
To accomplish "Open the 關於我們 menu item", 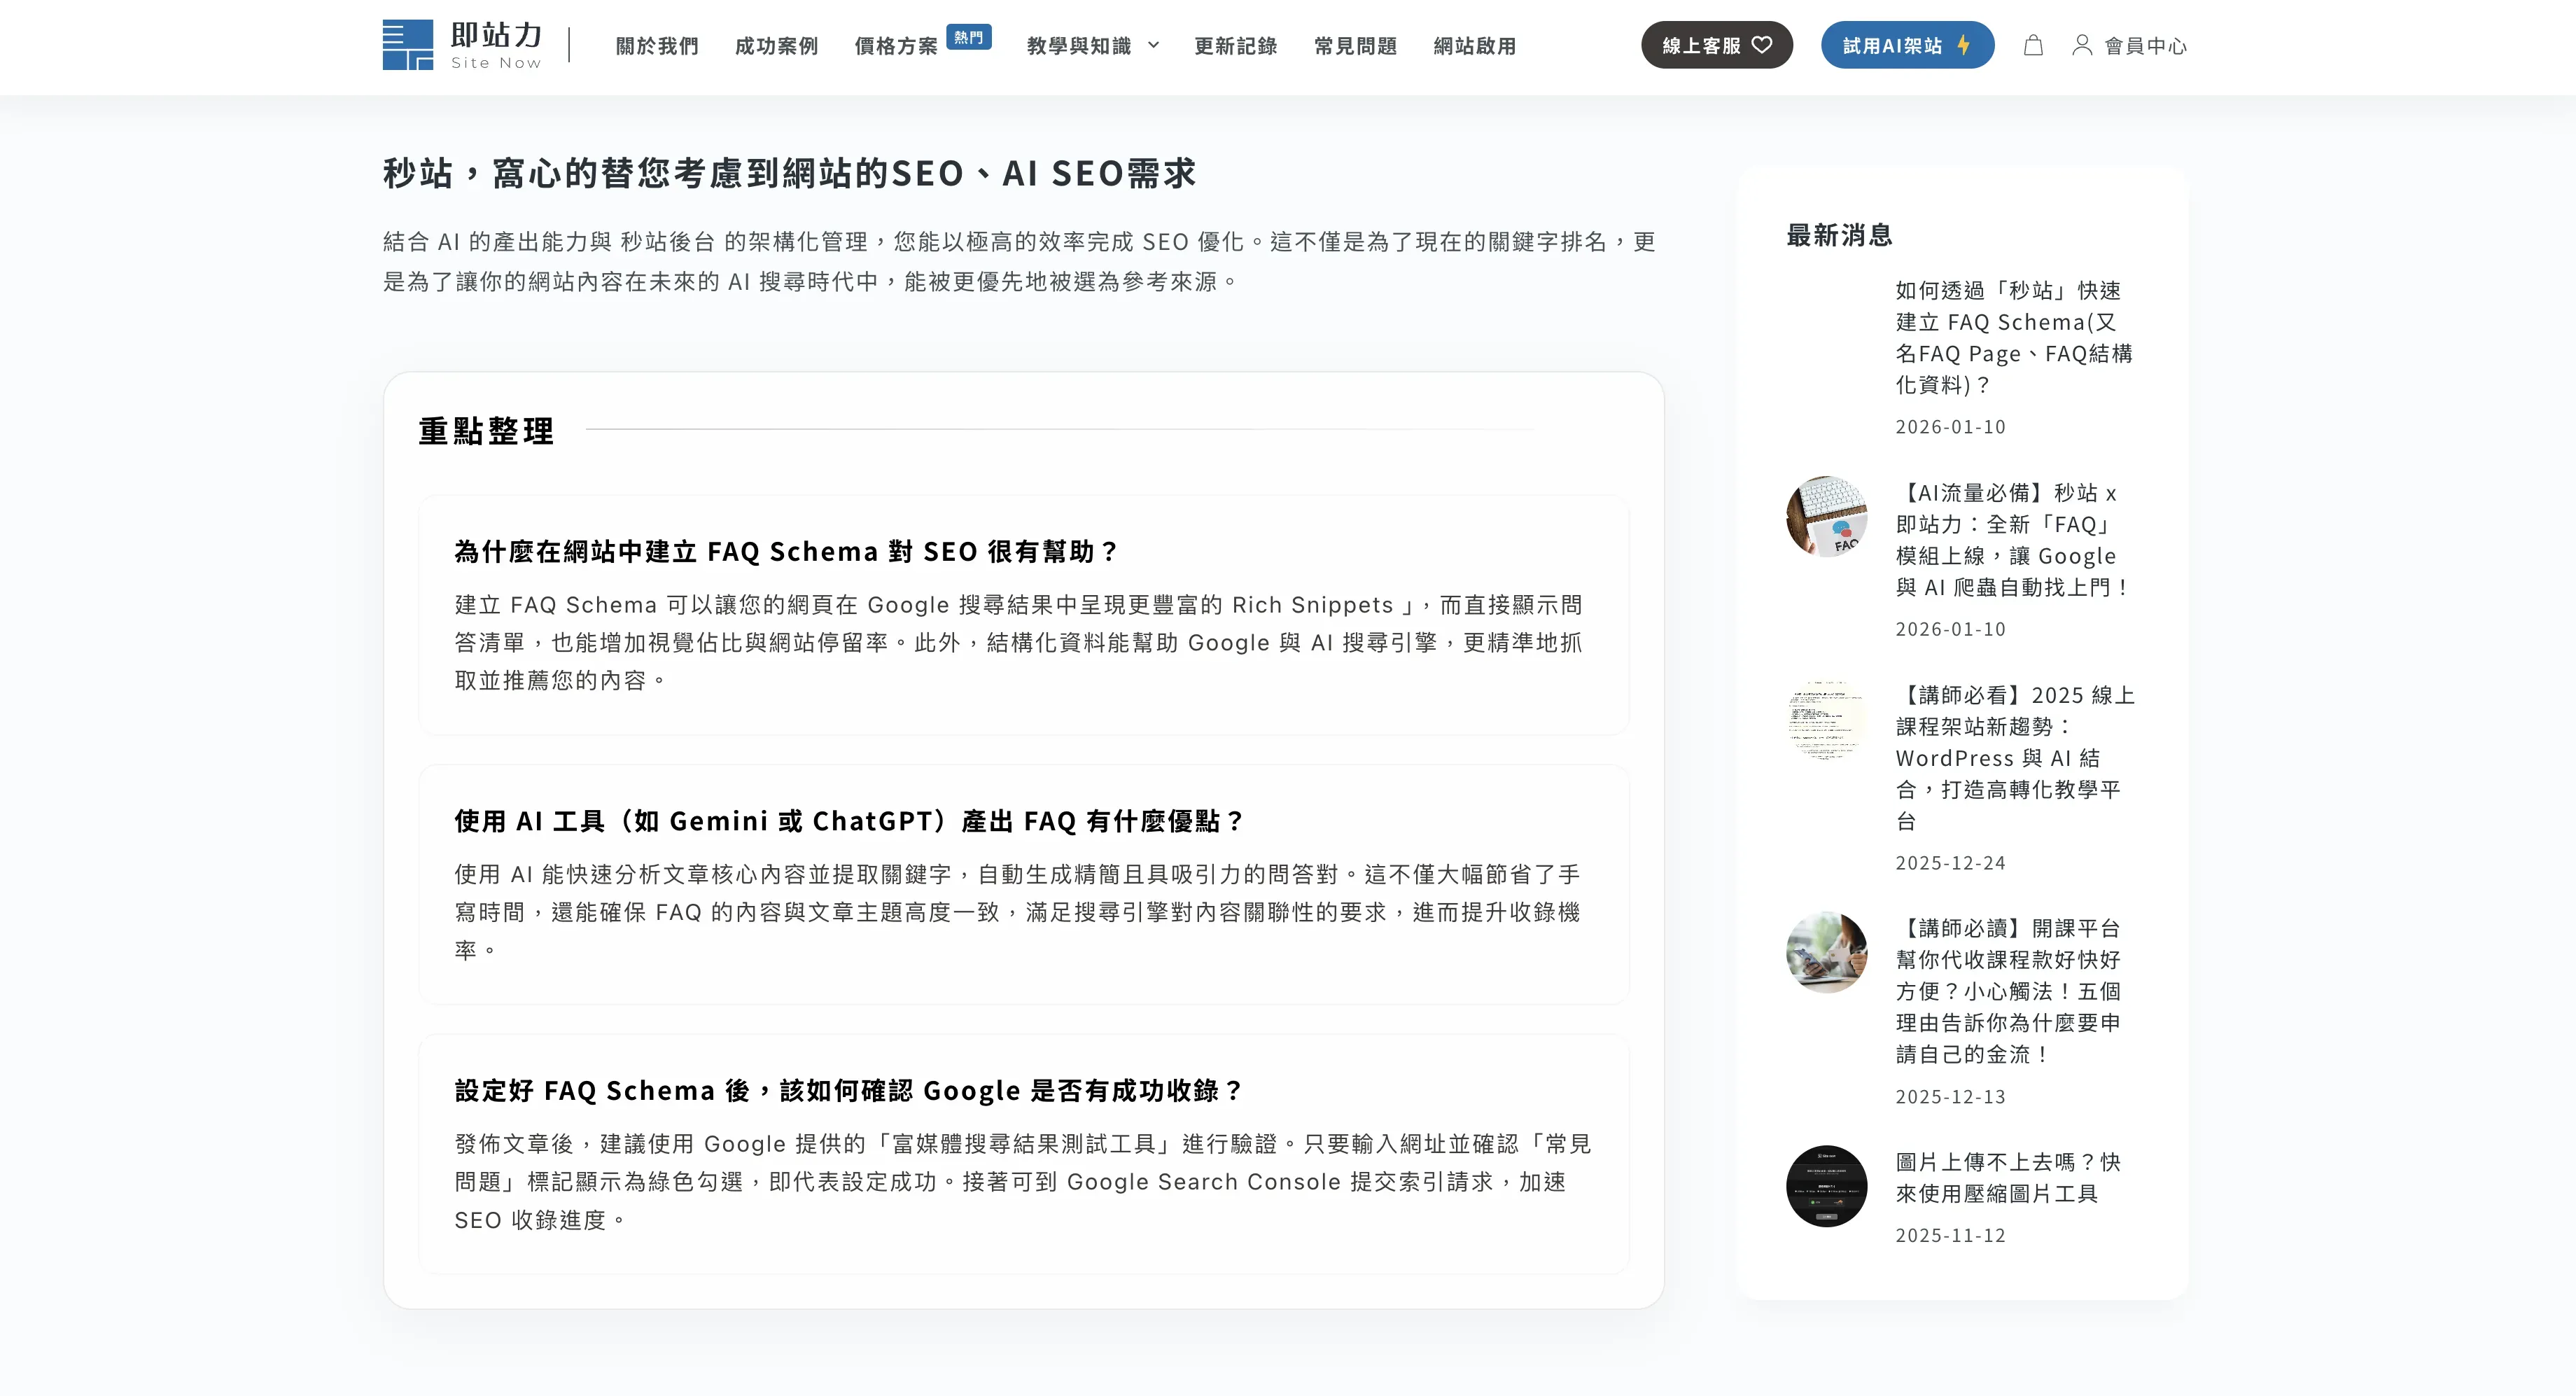I will 656,46.
